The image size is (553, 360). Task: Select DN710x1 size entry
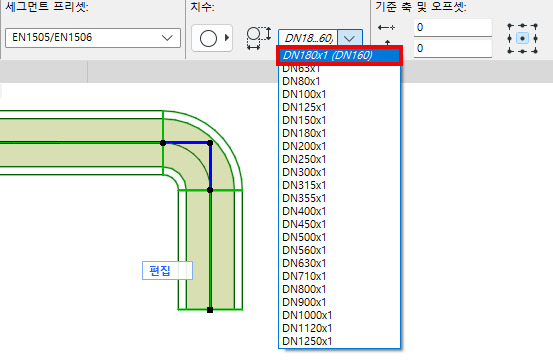pyautogui.click(x=339, y=277)
